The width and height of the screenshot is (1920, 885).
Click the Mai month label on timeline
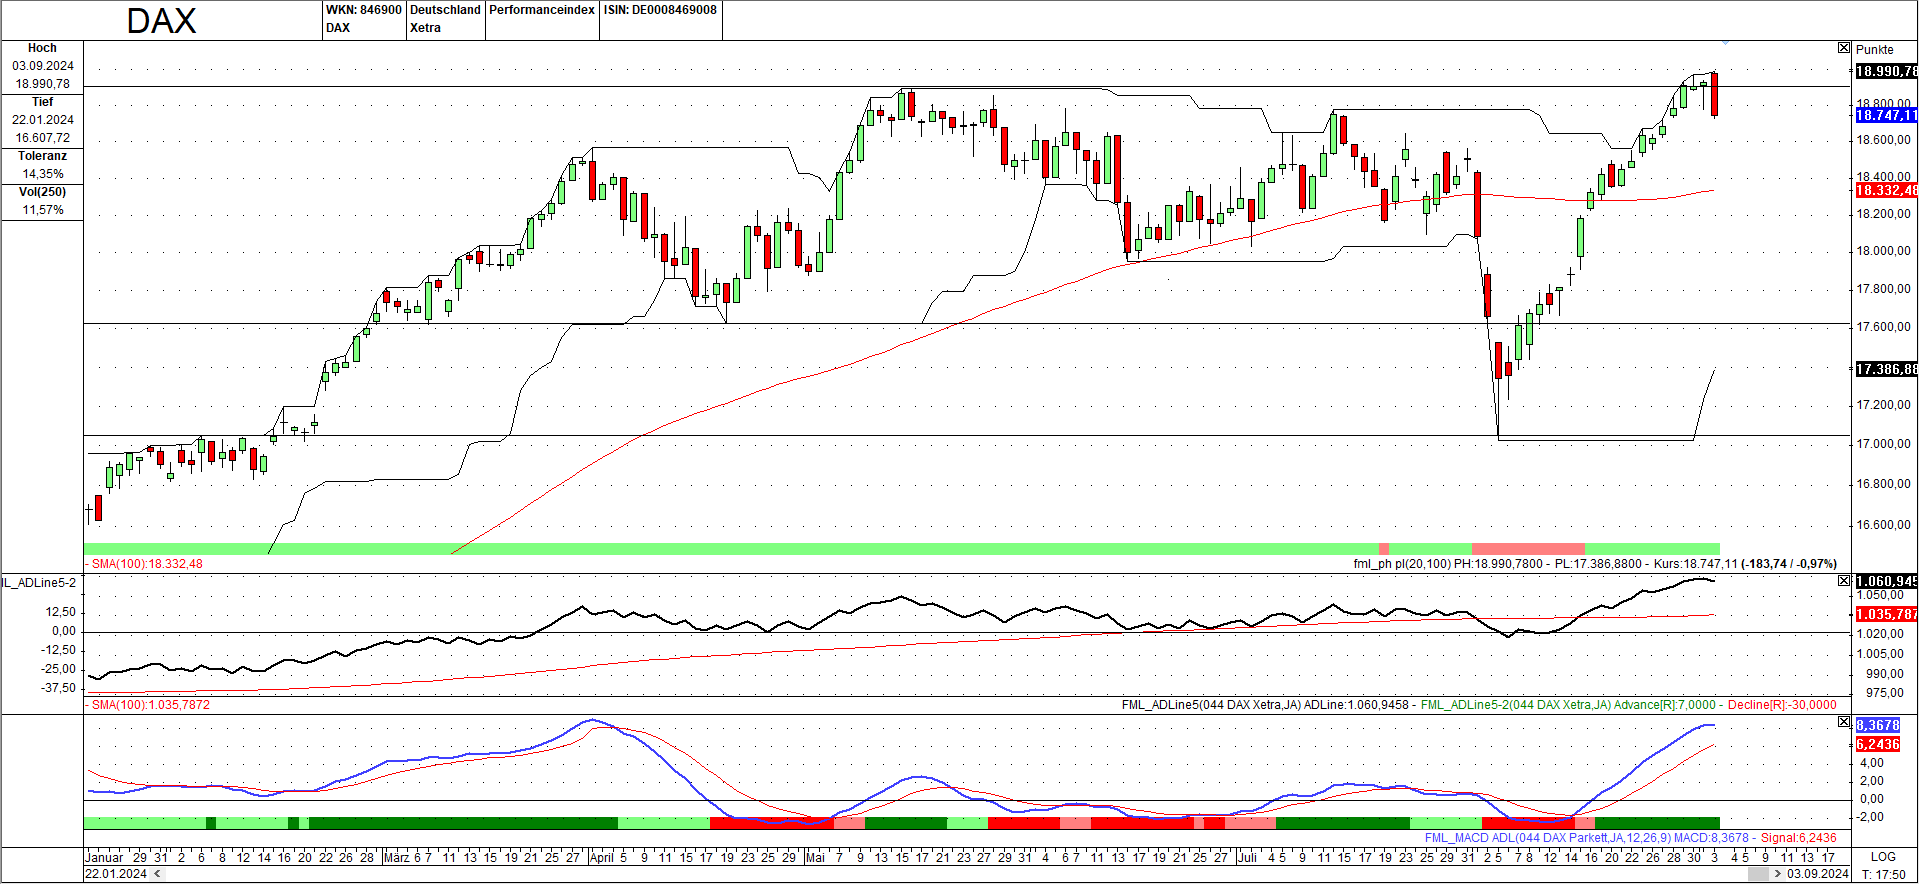click(816, 857)
